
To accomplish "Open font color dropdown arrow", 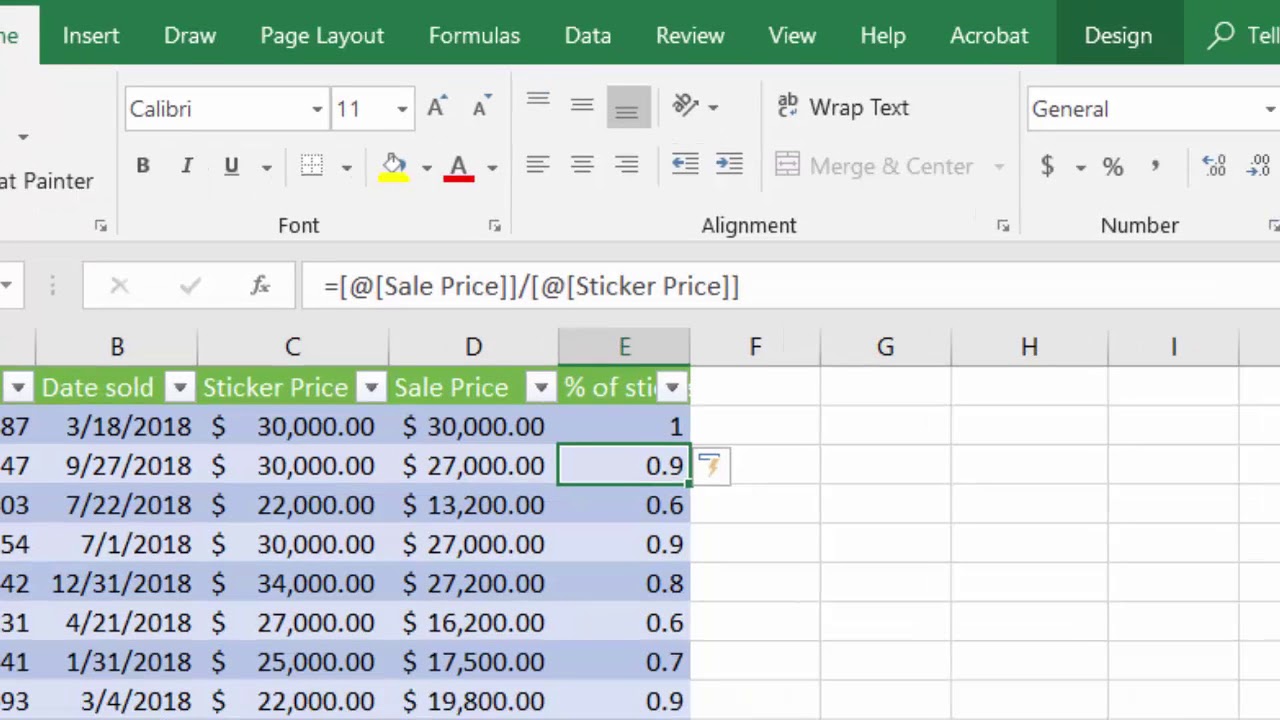I will 492,167.
